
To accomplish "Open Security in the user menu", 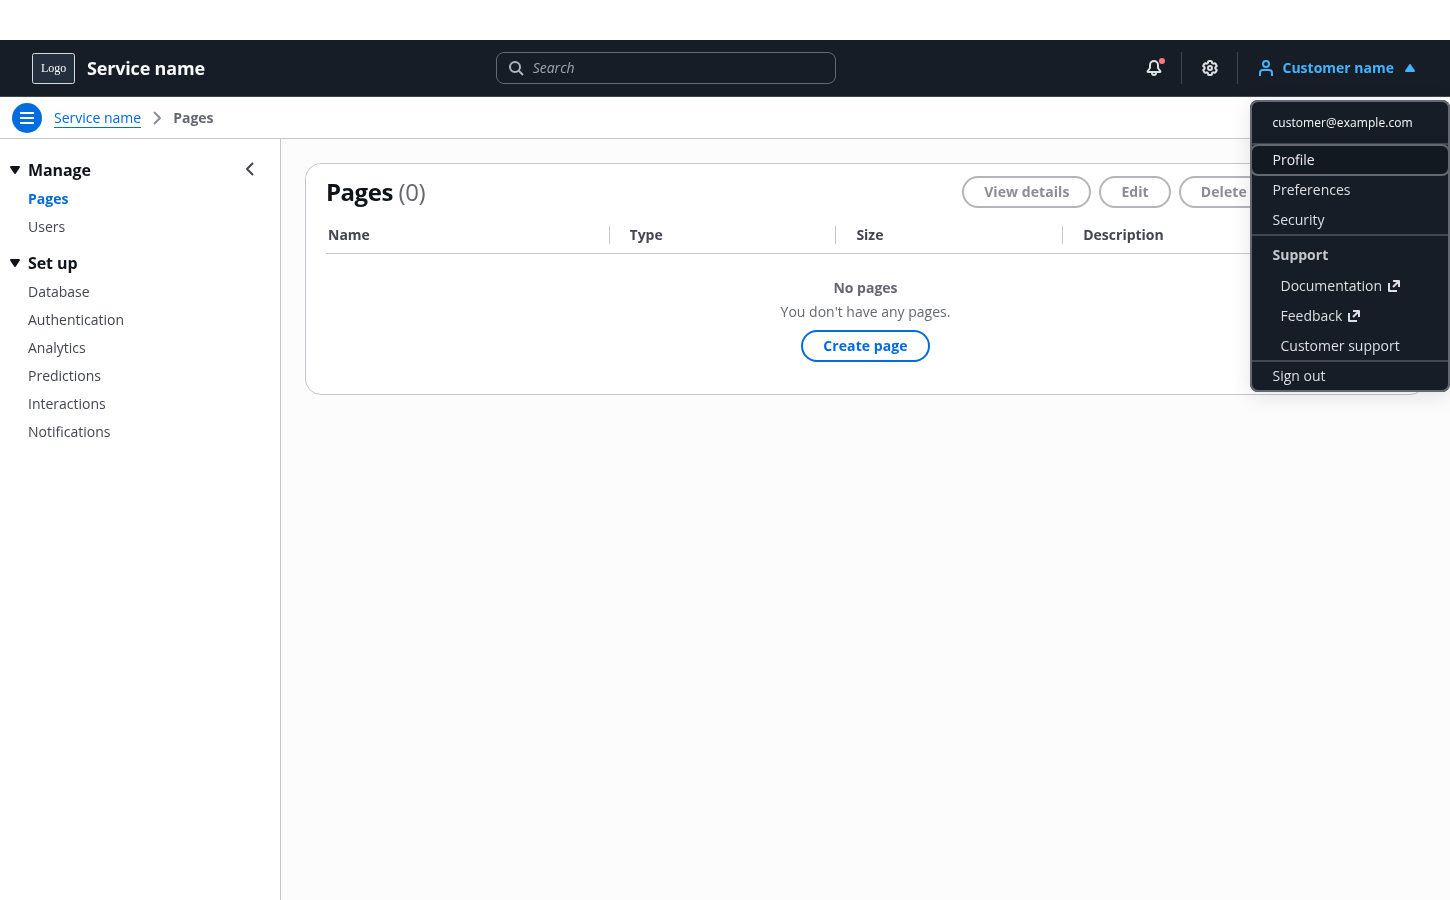I will [1350, 220].
